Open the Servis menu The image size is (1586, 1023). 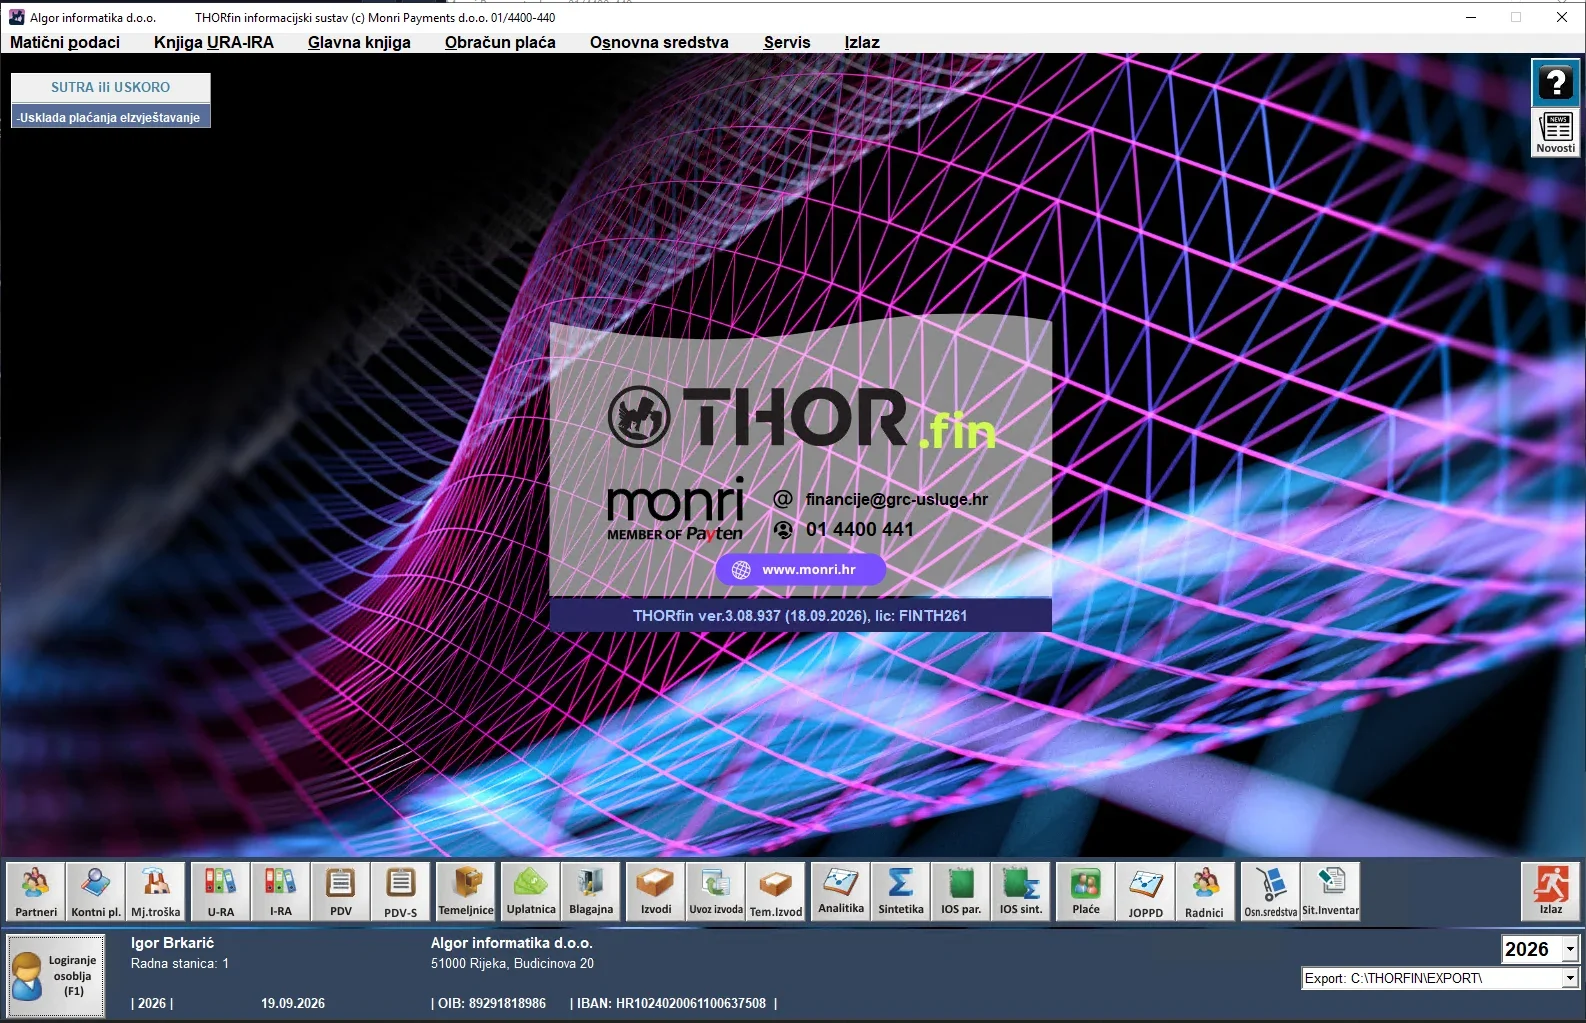[x=787, y=42]
